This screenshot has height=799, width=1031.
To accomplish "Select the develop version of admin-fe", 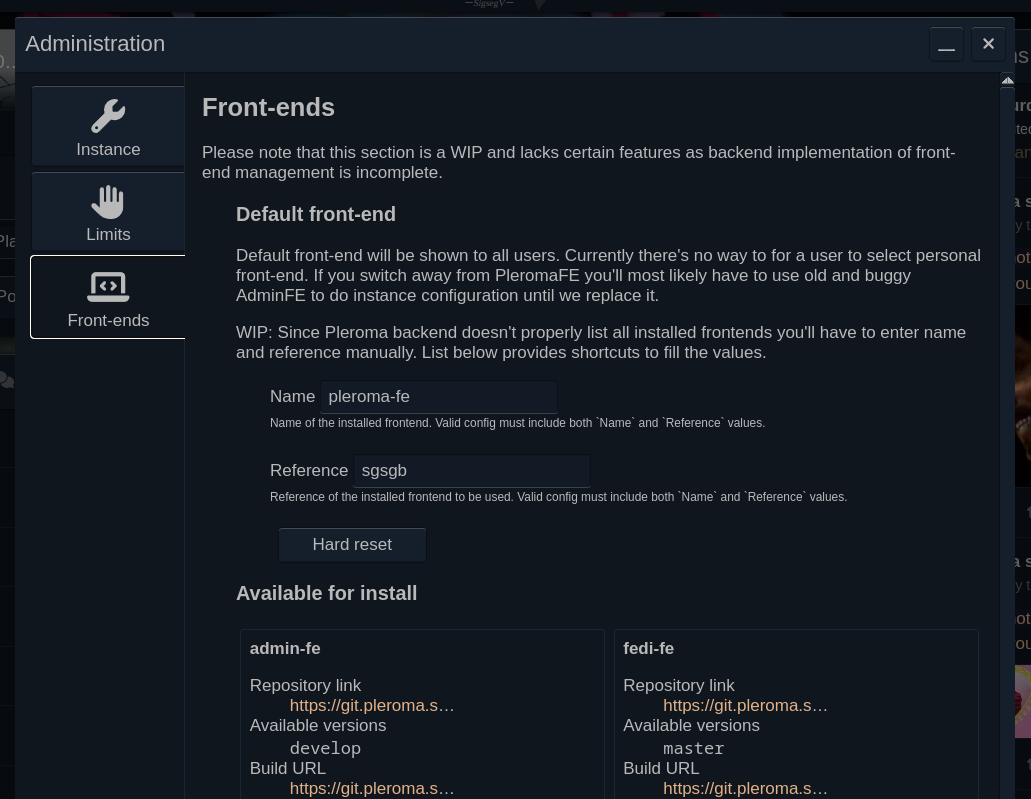I will coord(325,748).
